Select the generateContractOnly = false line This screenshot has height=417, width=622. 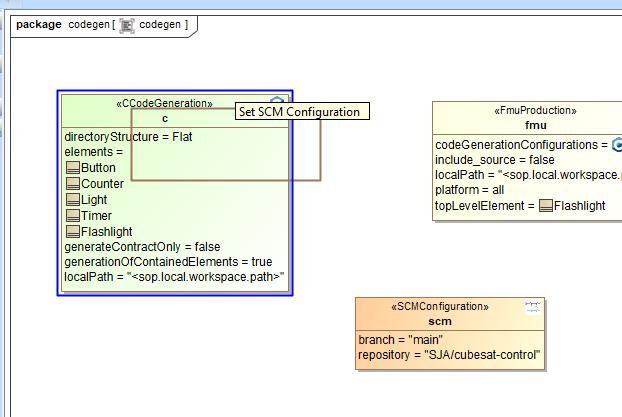tap(142, 247)
